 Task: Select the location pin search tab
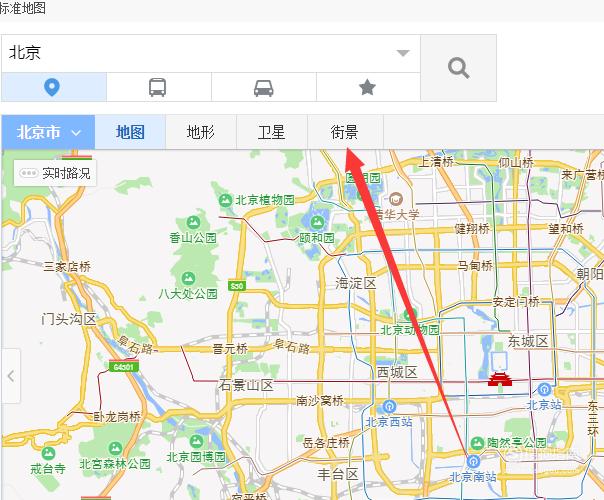click(x=54, y=87)
